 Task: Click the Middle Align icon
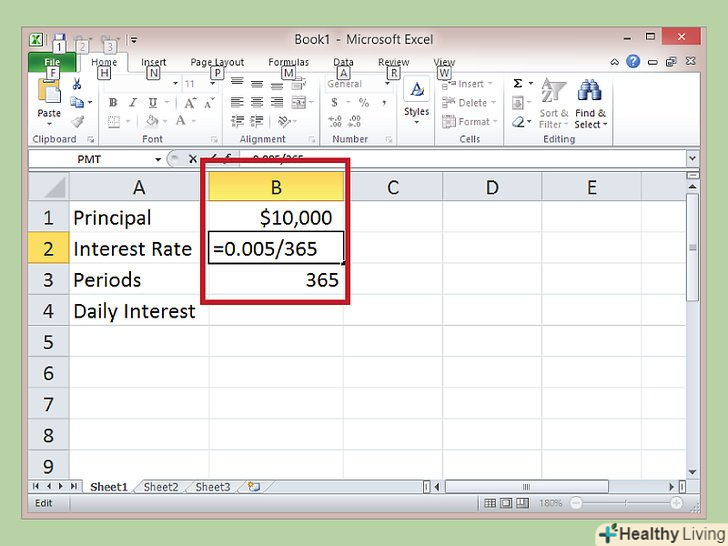257,84
